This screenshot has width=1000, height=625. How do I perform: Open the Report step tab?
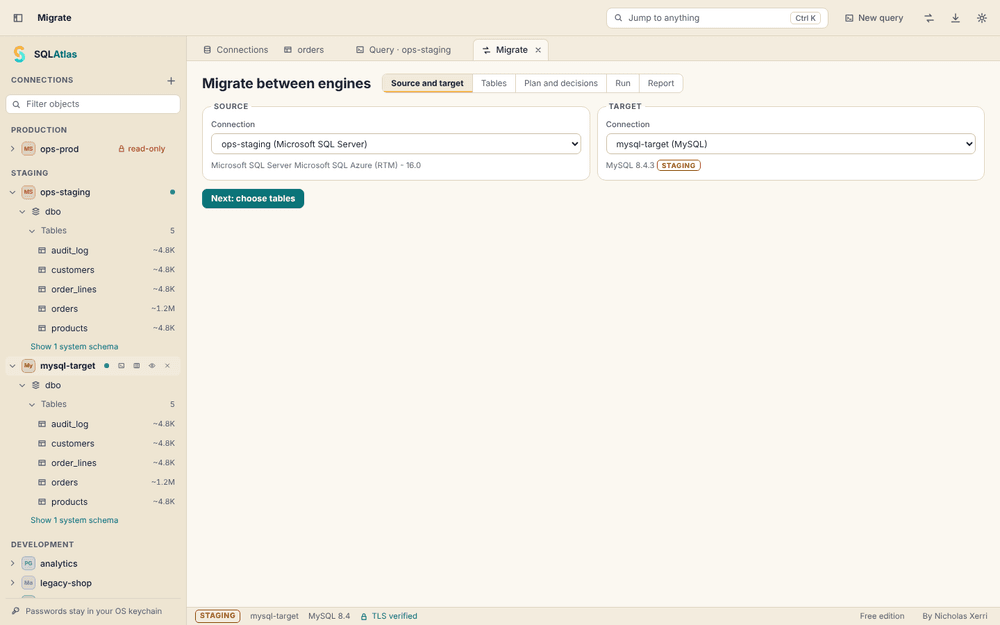661,83
